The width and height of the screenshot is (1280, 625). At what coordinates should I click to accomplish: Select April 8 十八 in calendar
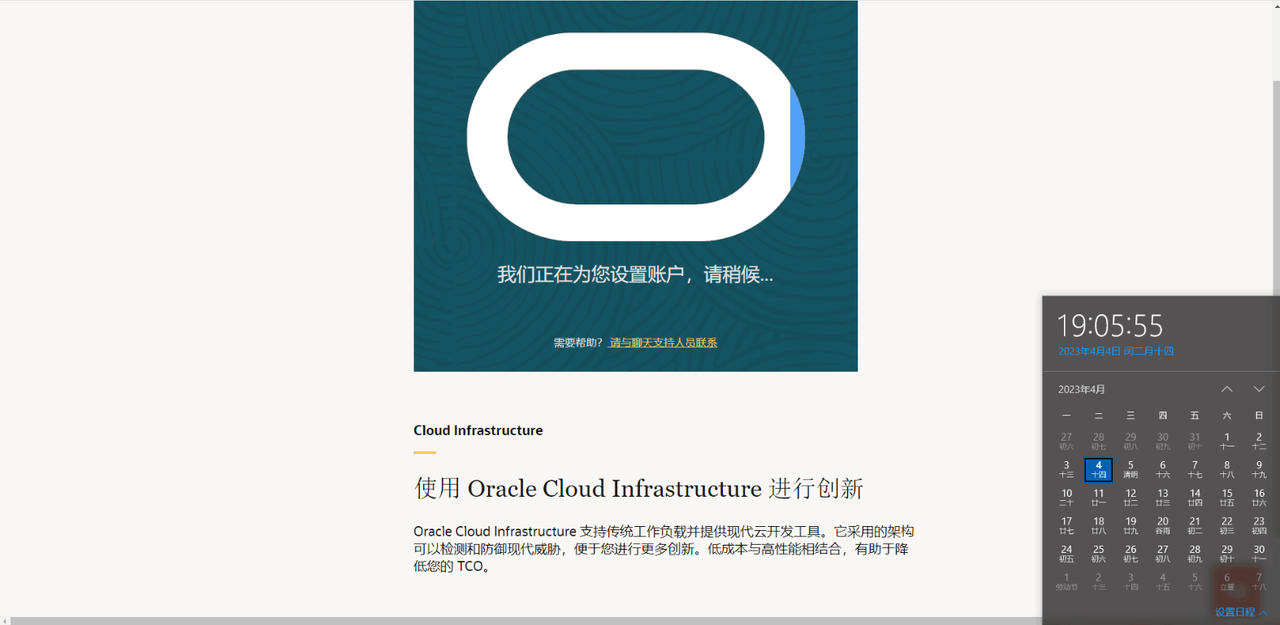click(1227, 469)
